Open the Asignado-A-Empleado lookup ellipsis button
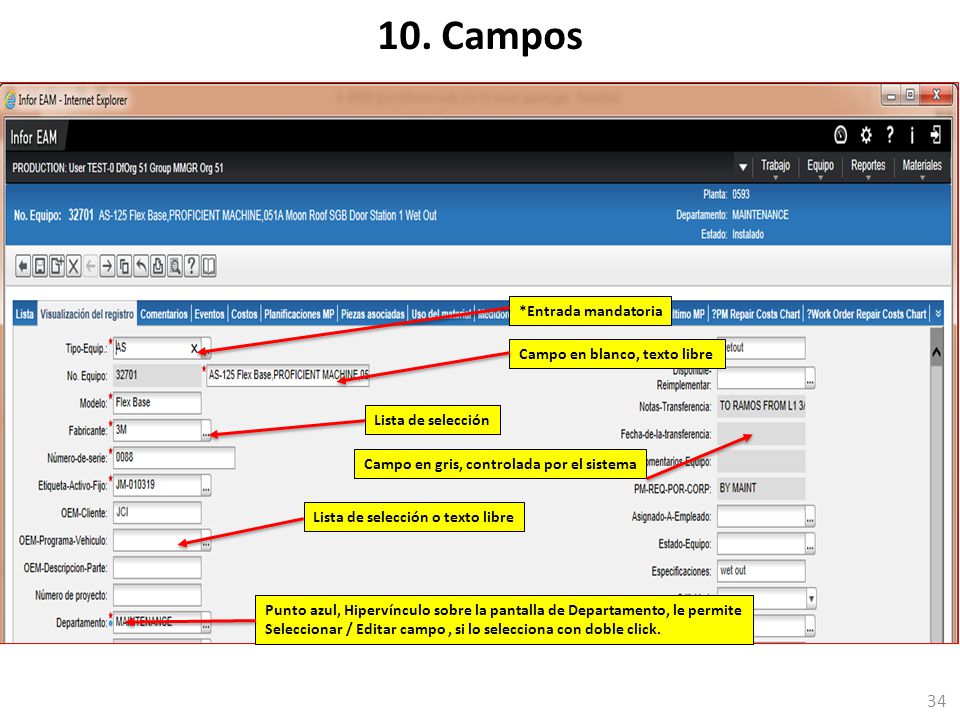The image size is (960, 720). click(810, 516)
